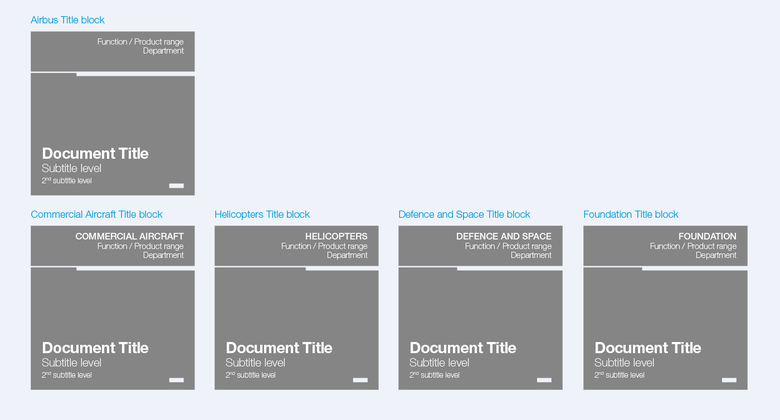Image resolution: width=780 pixels, height=420 pixels.
Task: Click 'Document Title' in Commercial Aircraft block
Action: [x=95, y=348]
